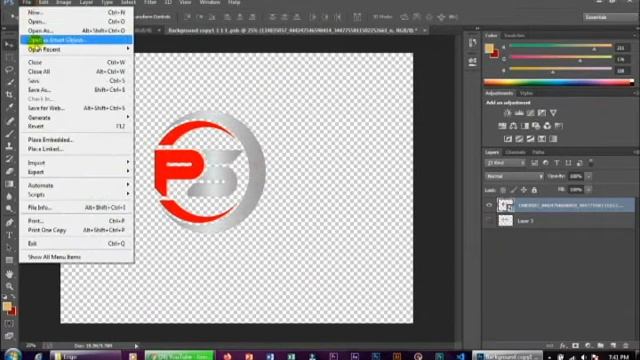
Task: Choose Exit in File menu
Action: pos(76,244)
